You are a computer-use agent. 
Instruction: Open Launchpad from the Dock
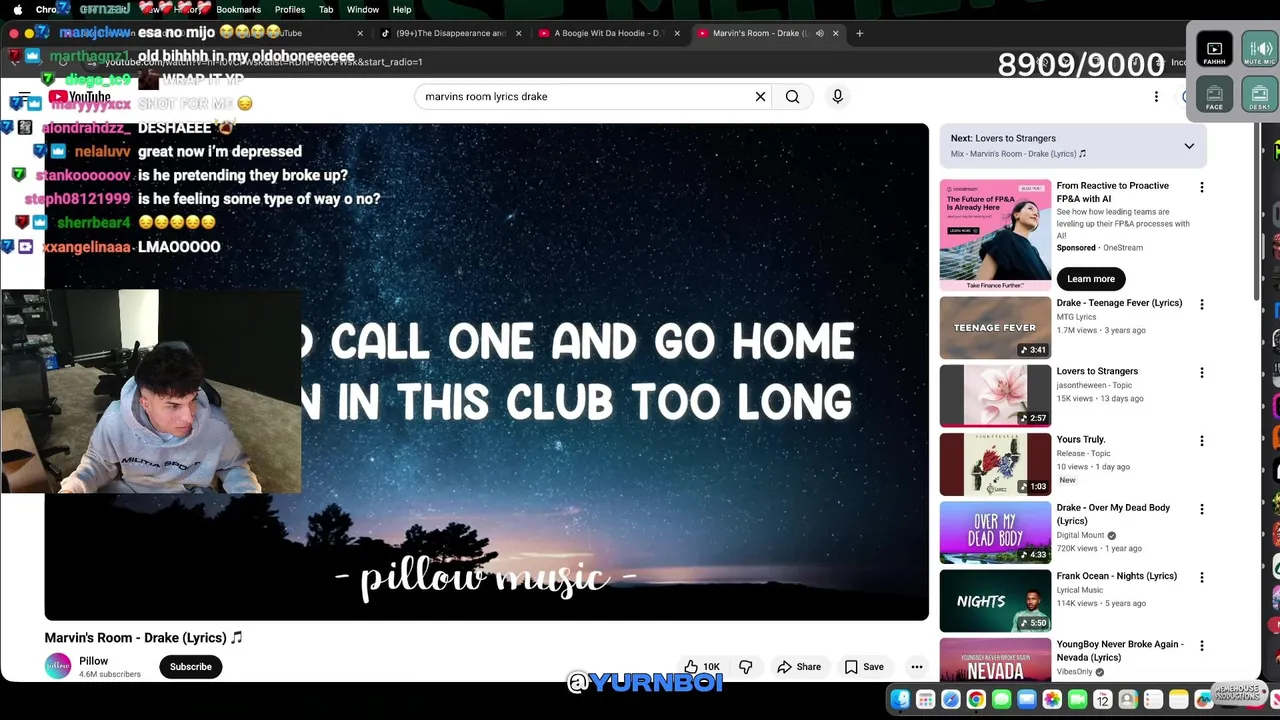coord(925,700)
